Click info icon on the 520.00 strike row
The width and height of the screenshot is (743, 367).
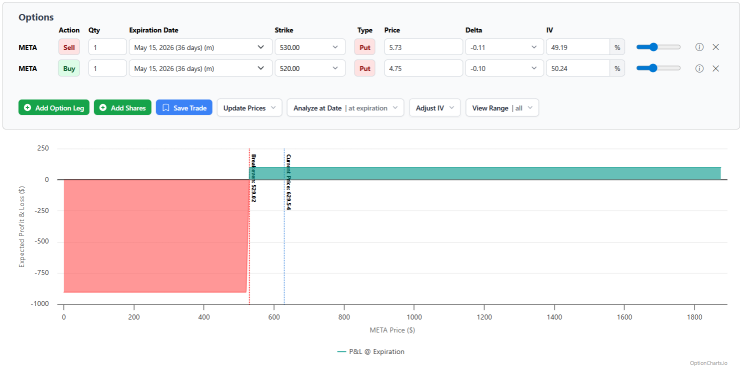click(699, 68)
